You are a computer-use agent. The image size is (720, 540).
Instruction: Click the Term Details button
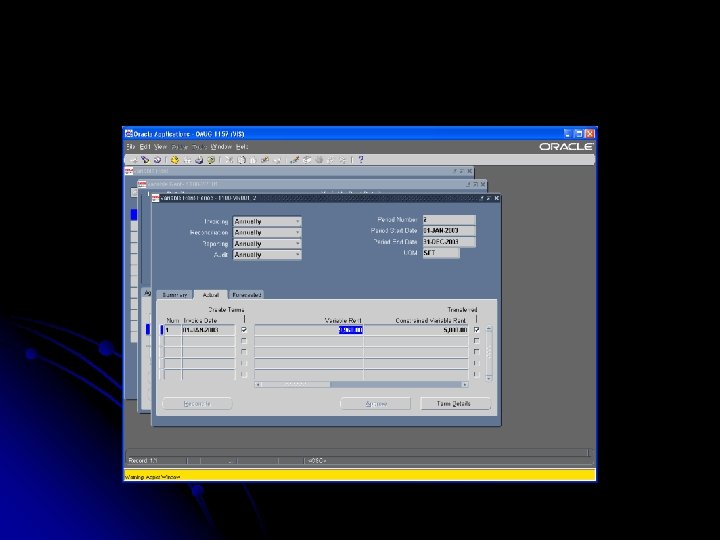(x=454, y=404)
